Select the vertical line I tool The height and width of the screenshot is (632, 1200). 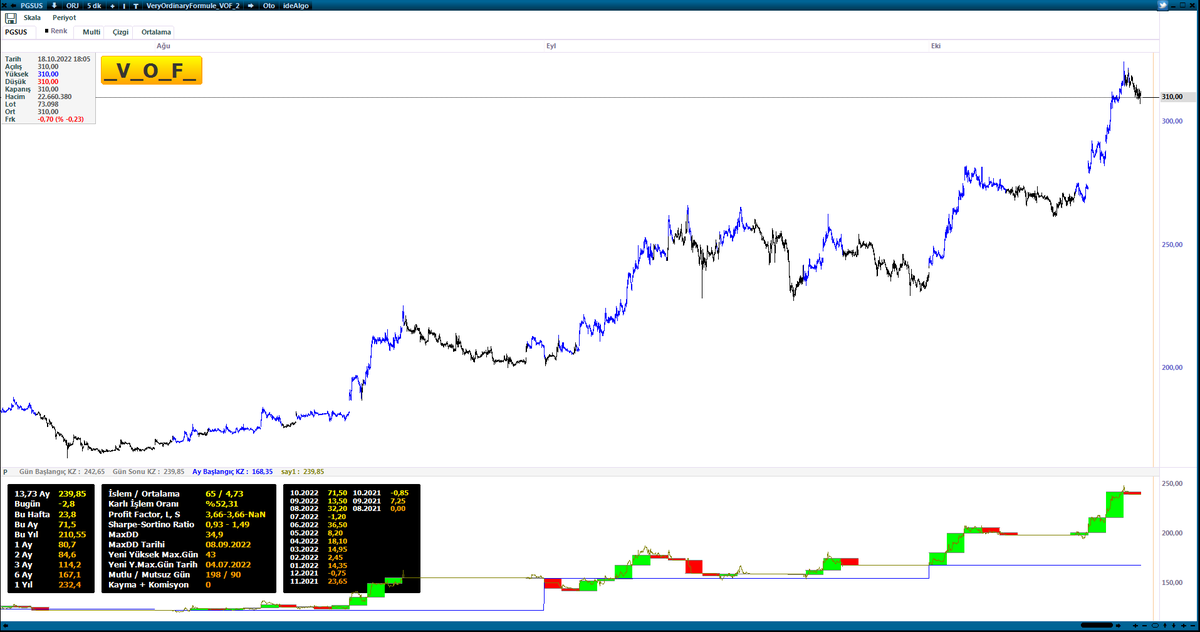pos(124,6)
